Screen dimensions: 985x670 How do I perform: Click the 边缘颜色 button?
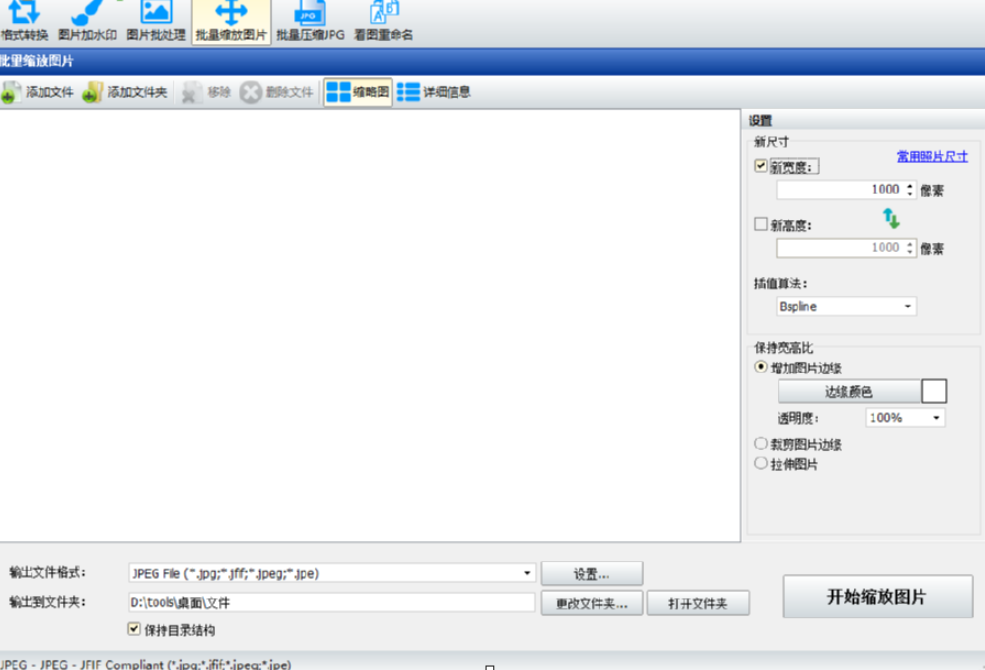click(849, 392)
